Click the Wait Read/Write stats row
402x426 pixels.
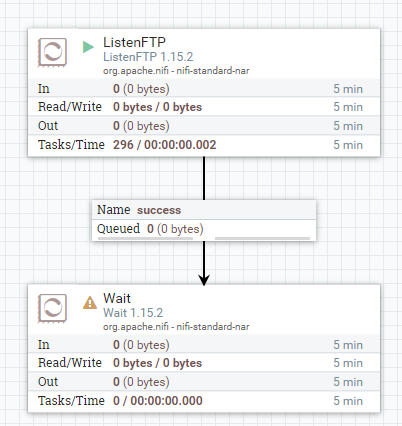[204, 363]
